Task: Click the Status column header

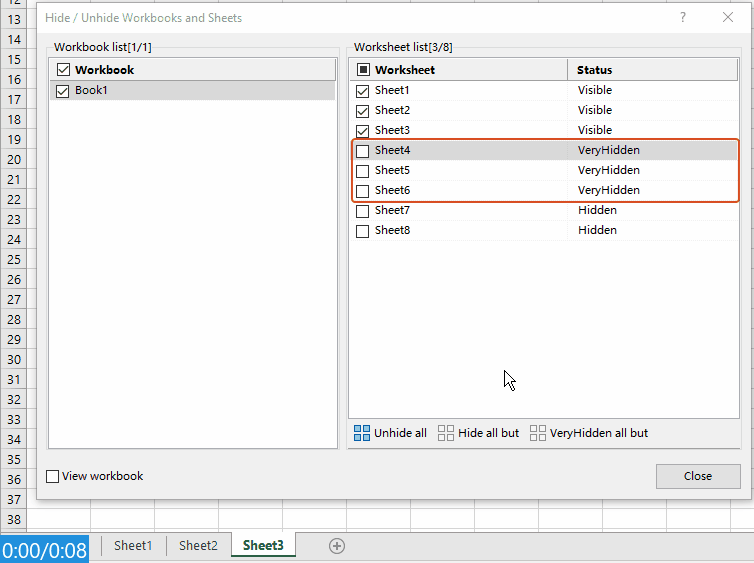Action: point(653,70)
